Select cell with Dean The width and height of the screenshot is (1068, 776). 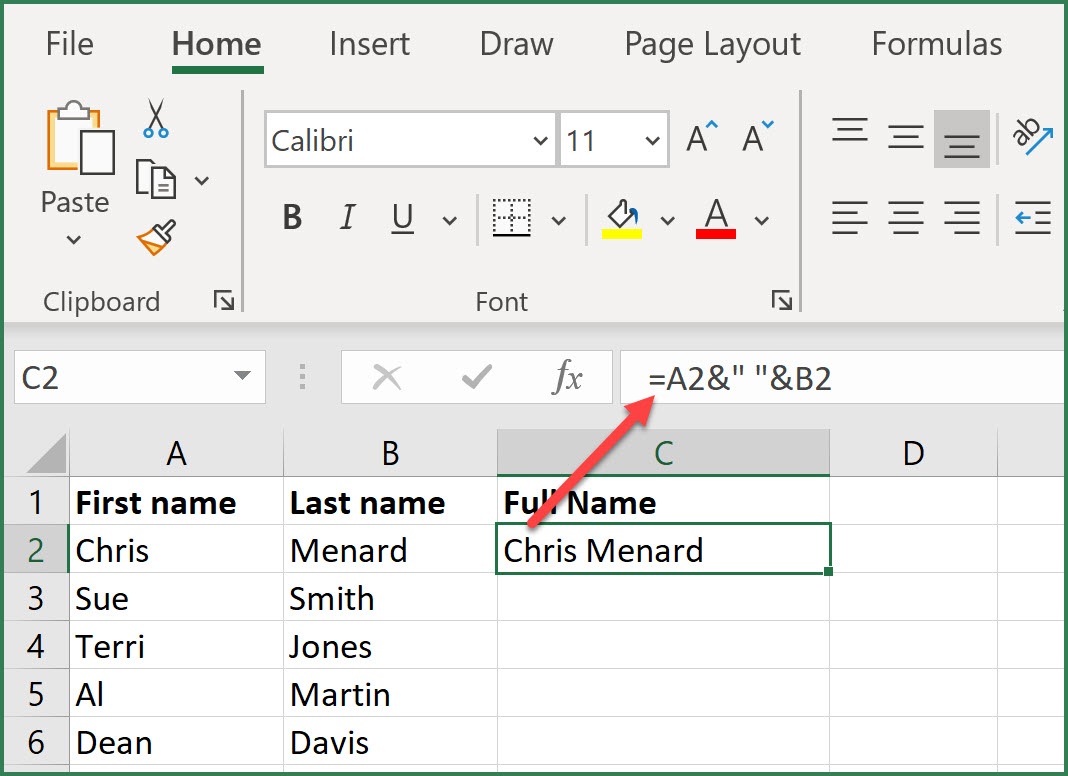pyautogui.click(x=176, y=742)
